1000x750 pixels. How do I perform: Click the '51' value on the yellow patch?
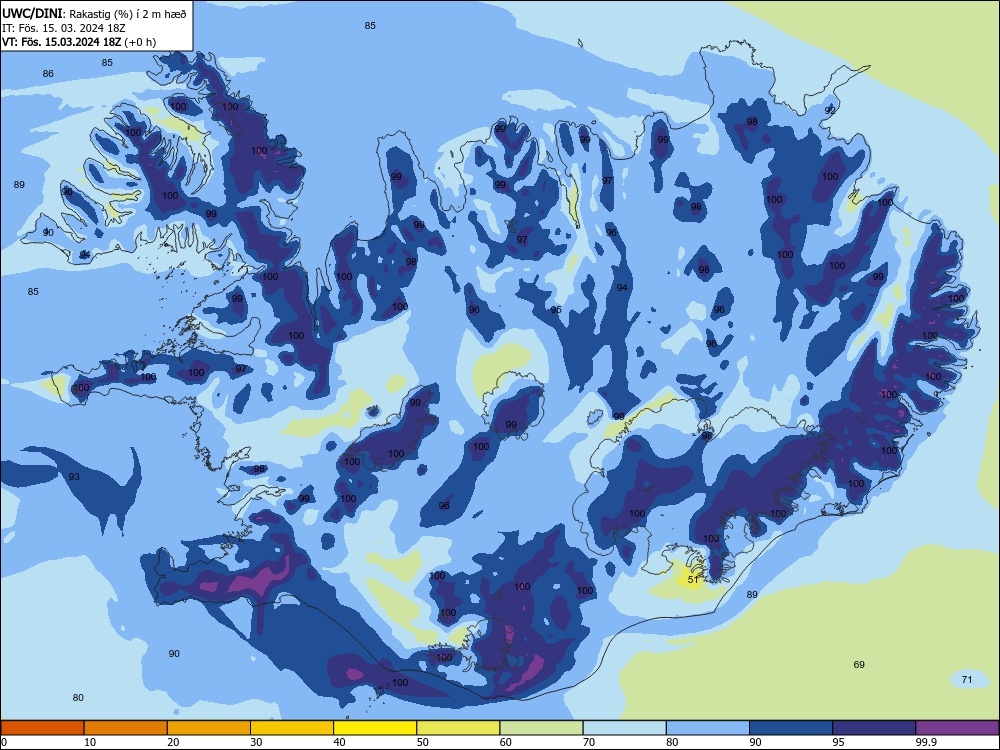[x=693, y=580]
